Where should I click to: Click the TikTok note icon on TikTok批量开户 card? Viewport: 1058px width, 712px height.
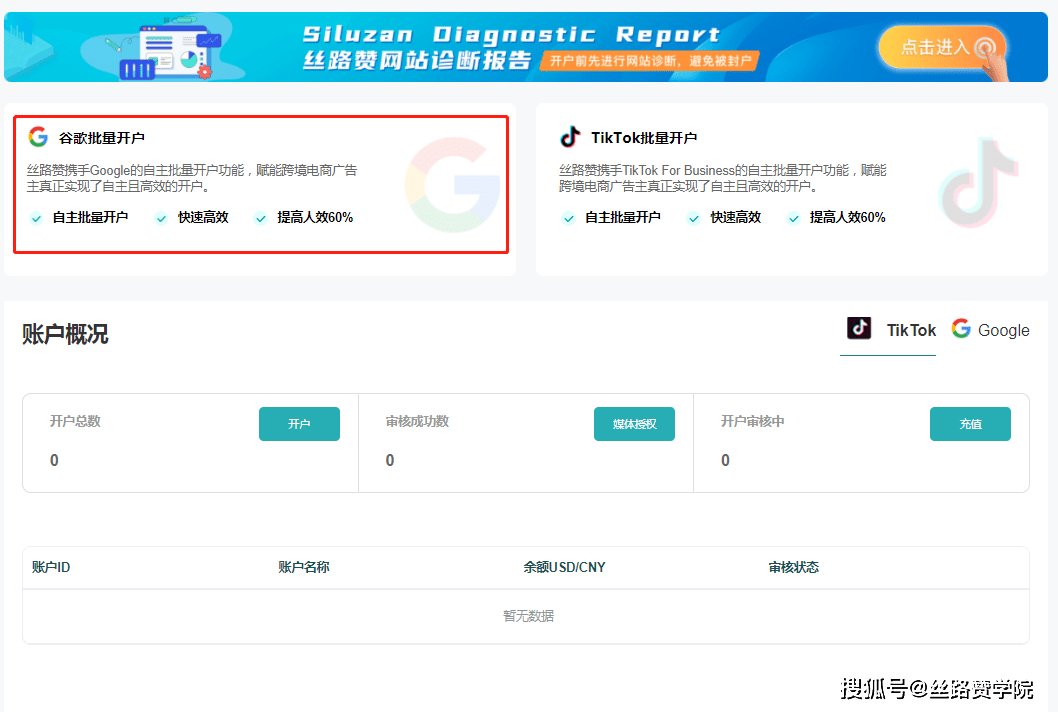click(x=569, y=135)
